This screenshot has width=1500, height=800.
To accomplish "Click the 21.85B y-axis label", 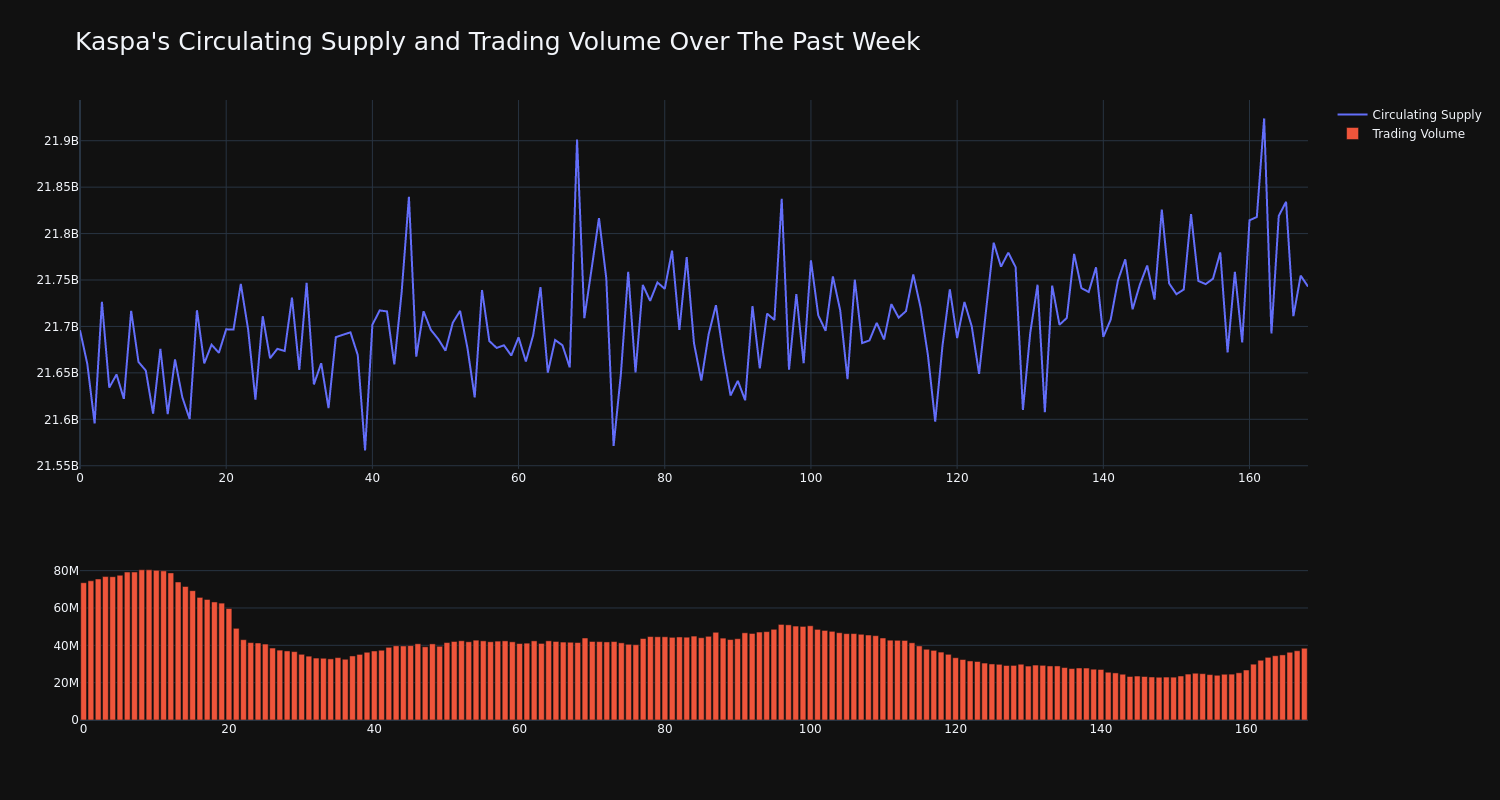I will click(x=57, y=187).
